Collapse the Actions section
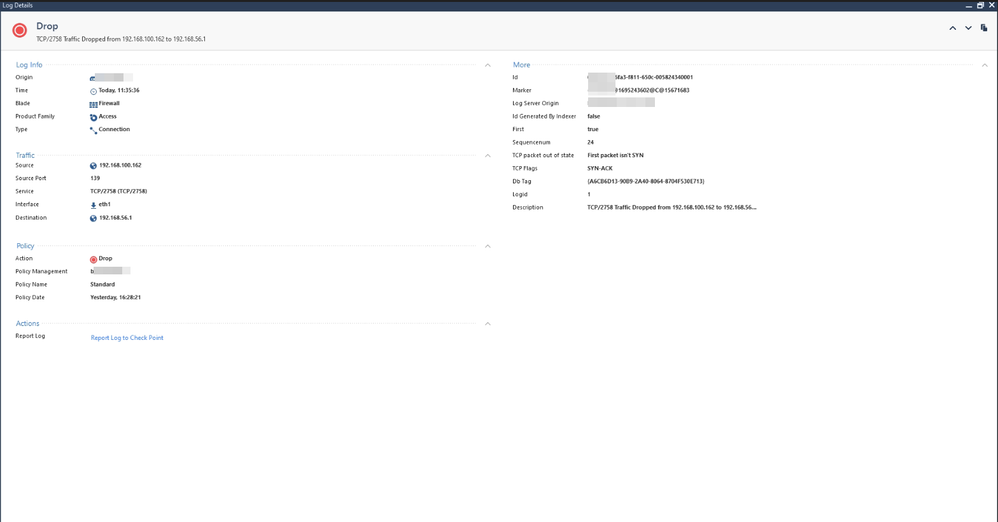Image resolution: width=998 pixels, height=522 pixels. [x=488, y=323]
